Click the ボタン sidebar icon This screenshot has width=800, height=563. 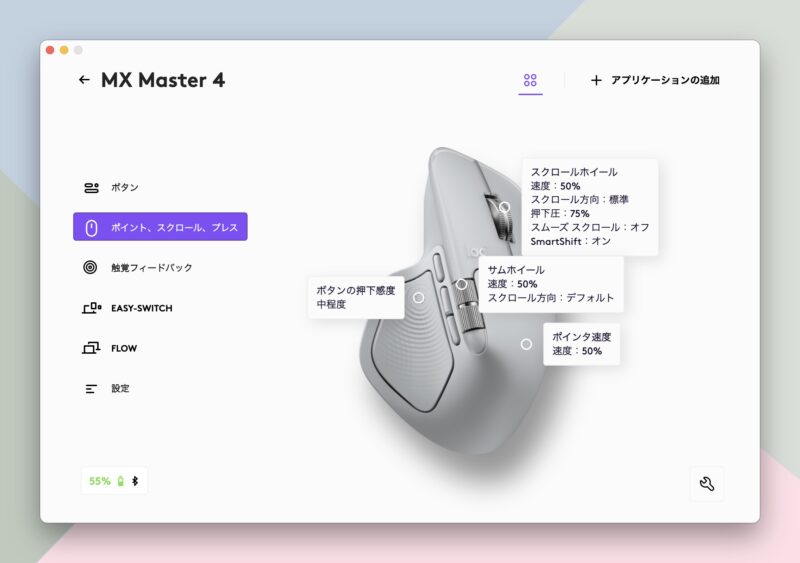[91, 188]
